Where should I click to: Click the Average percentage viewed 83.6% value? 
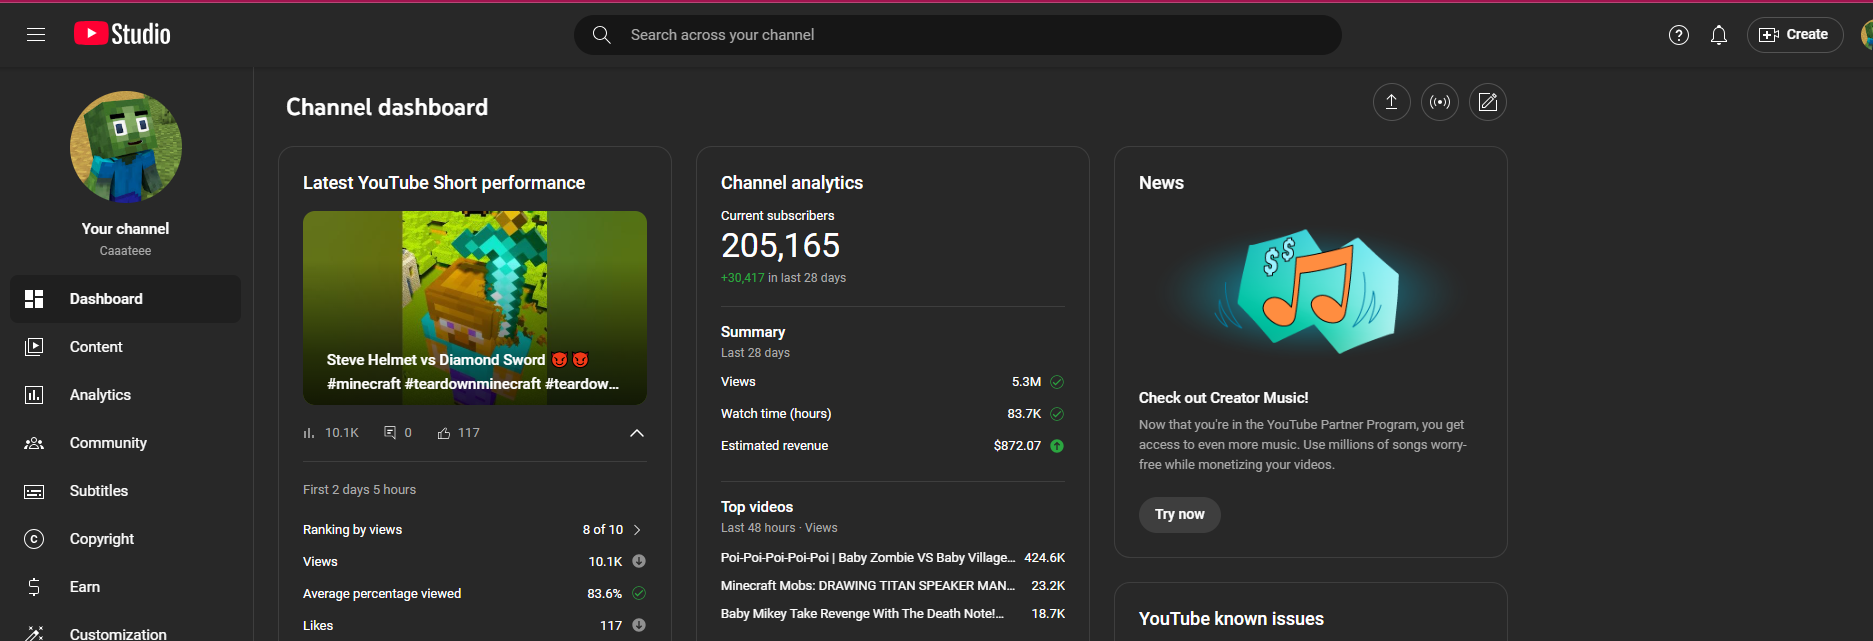pyautogui.click(x=604, y=594)
